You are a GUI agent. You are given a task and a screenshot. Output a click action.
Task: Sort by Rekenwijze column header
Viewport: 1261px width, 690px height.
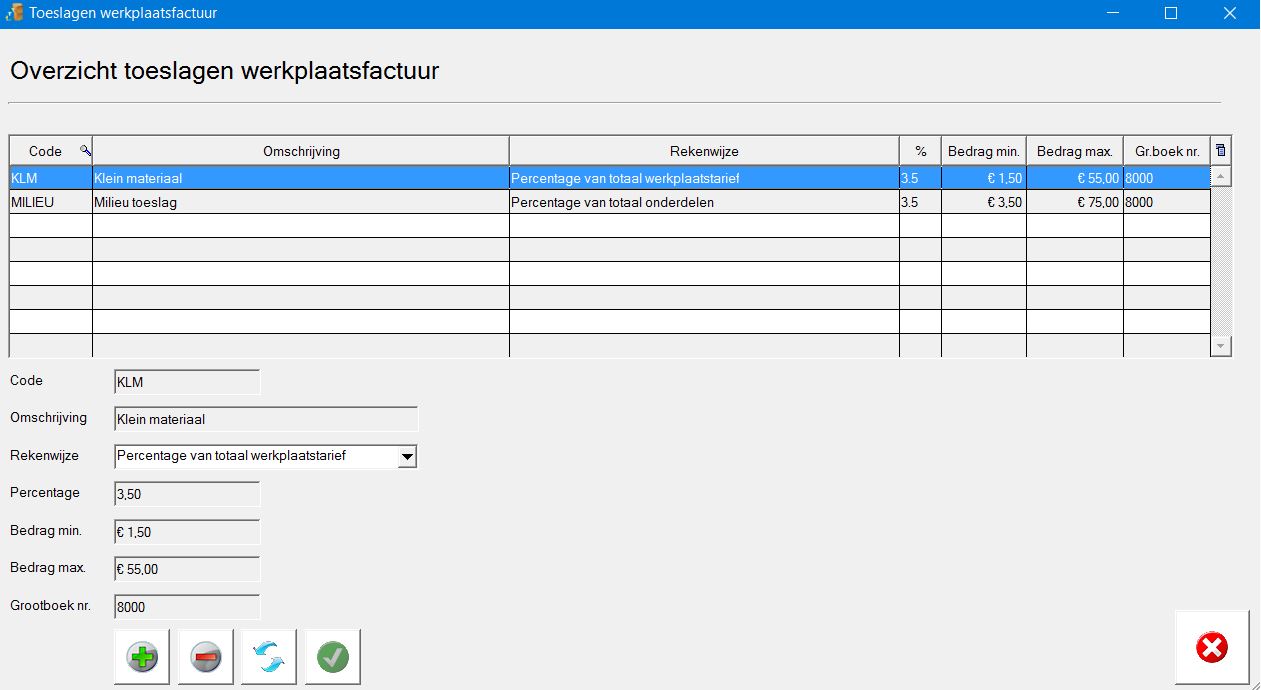click(x=704, y=151)
